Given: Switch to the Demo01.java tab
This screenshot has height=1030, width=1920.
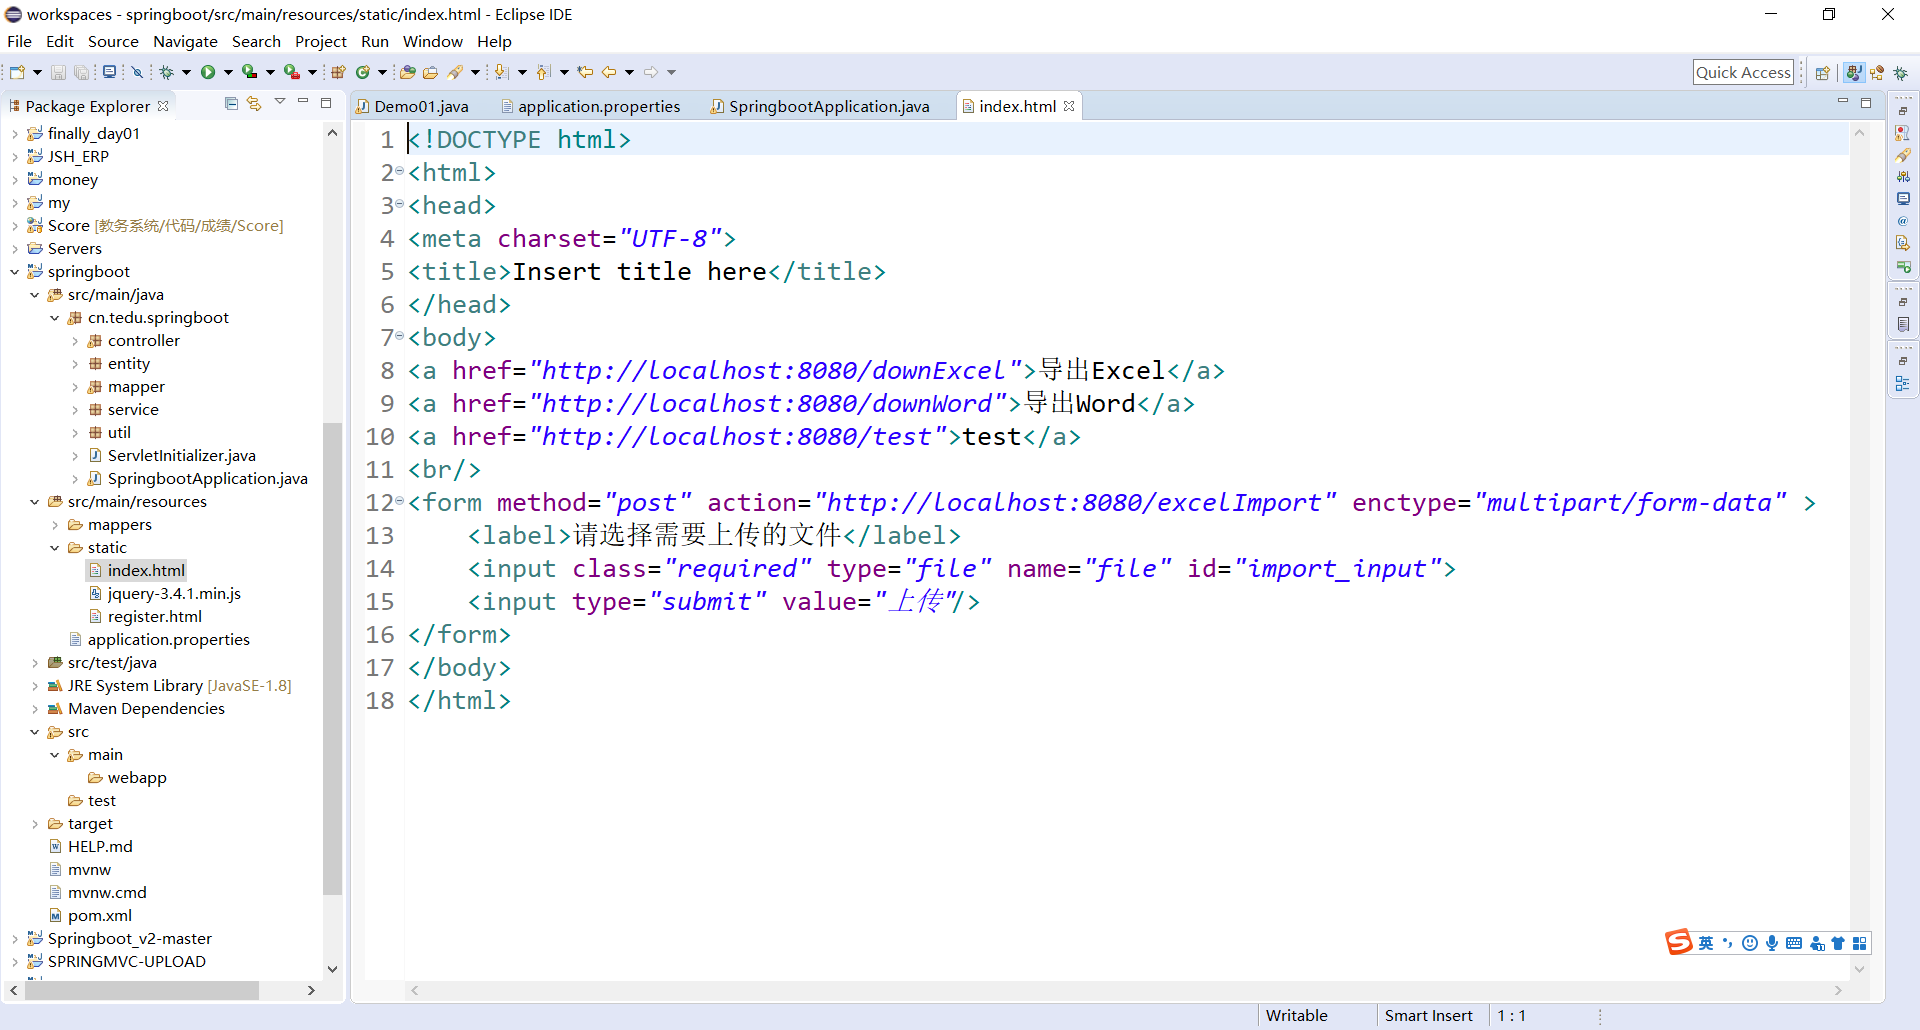Looking at the screenshot, I should [x=413, y=106].
